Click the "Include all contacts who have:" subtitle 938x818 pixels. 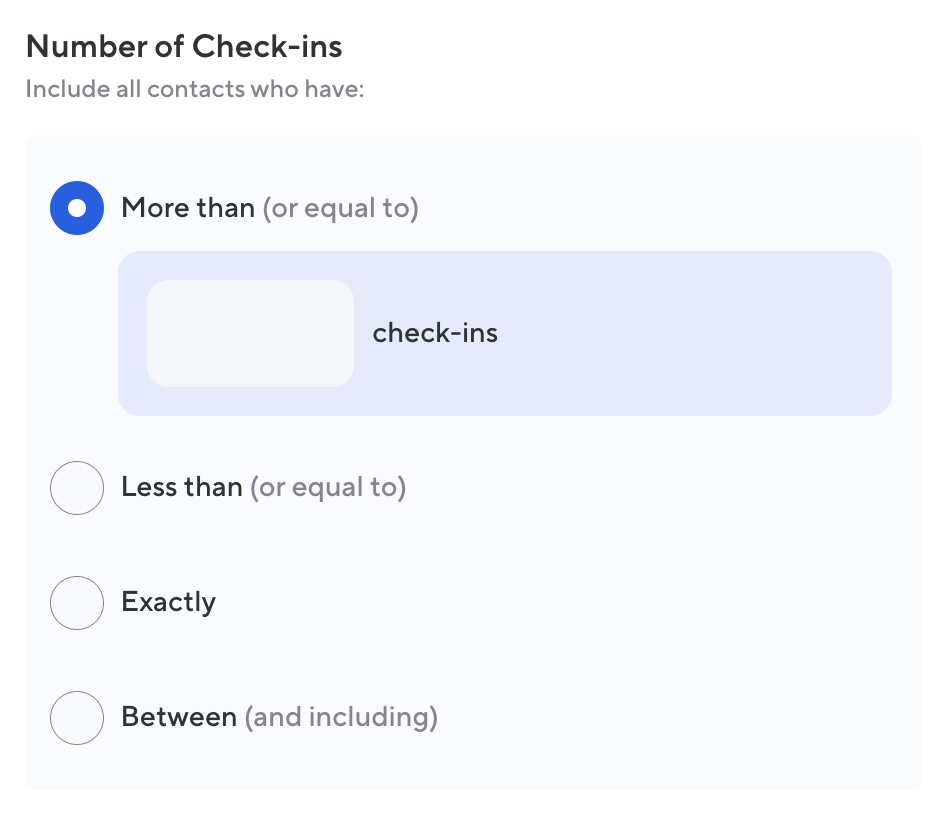tap(195, 89)
